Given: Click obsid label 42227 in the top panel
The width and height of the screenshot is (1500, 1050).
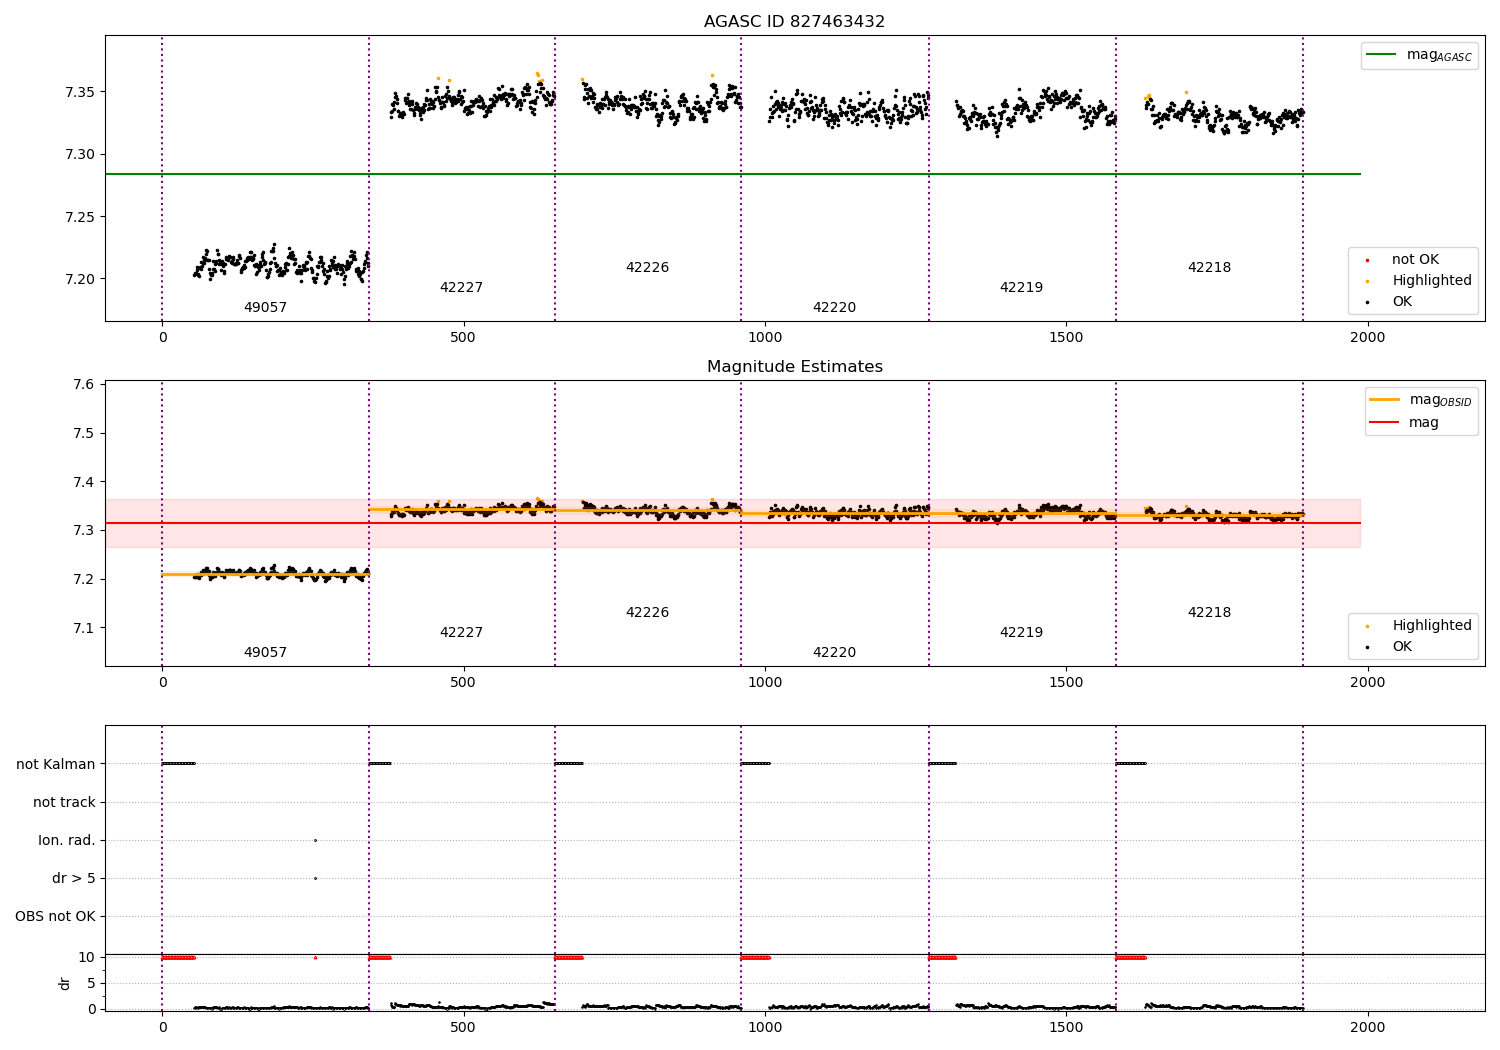Looking at the screenshot, I should point(461,287).
